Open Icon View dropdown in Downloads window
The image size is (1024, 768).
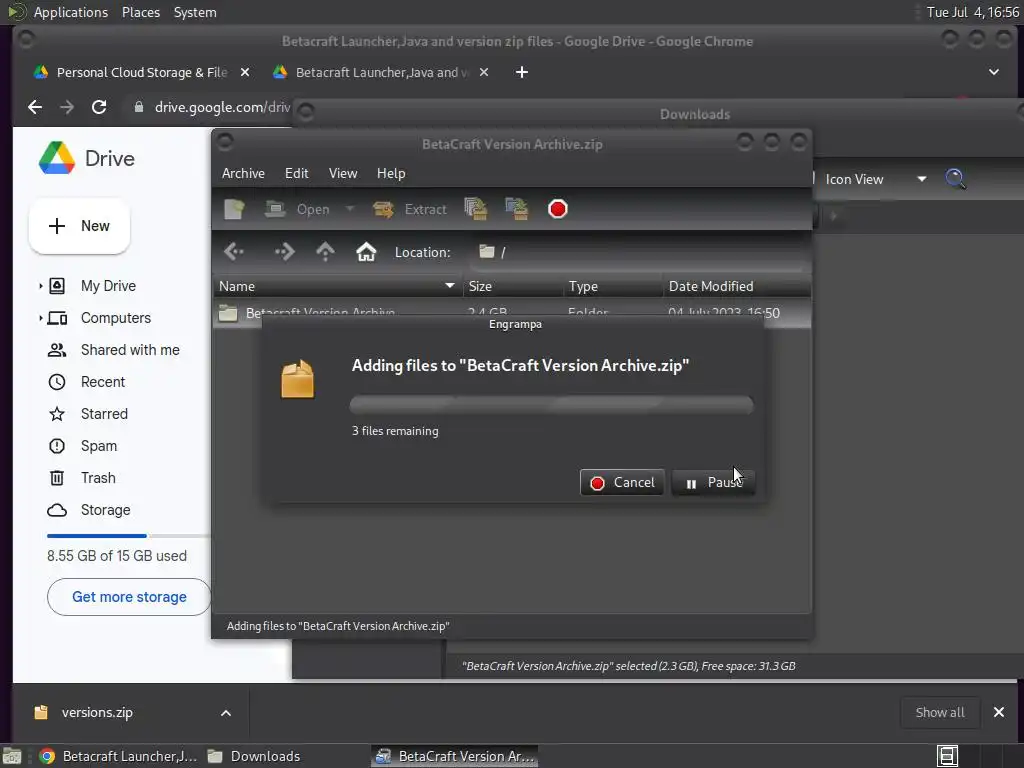pyautogui.click(x=876, y=179)
